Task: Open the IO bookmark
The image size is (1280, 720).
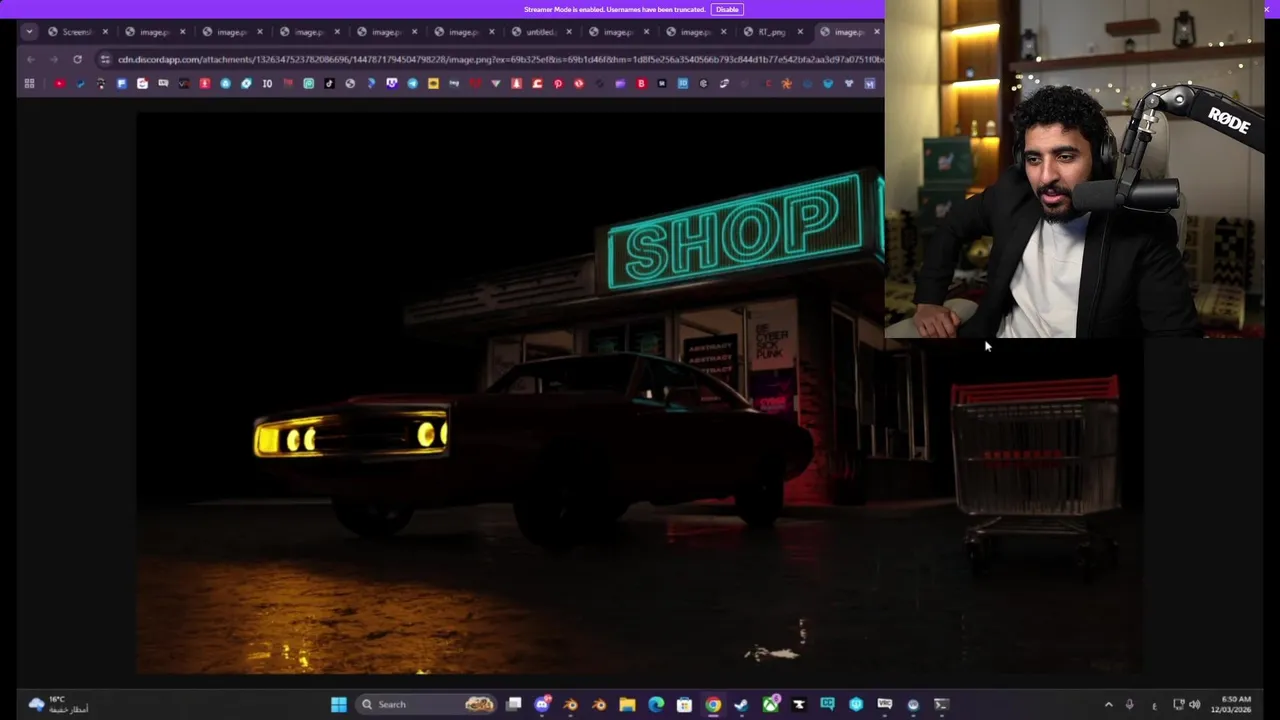Action: coord(267,84)
